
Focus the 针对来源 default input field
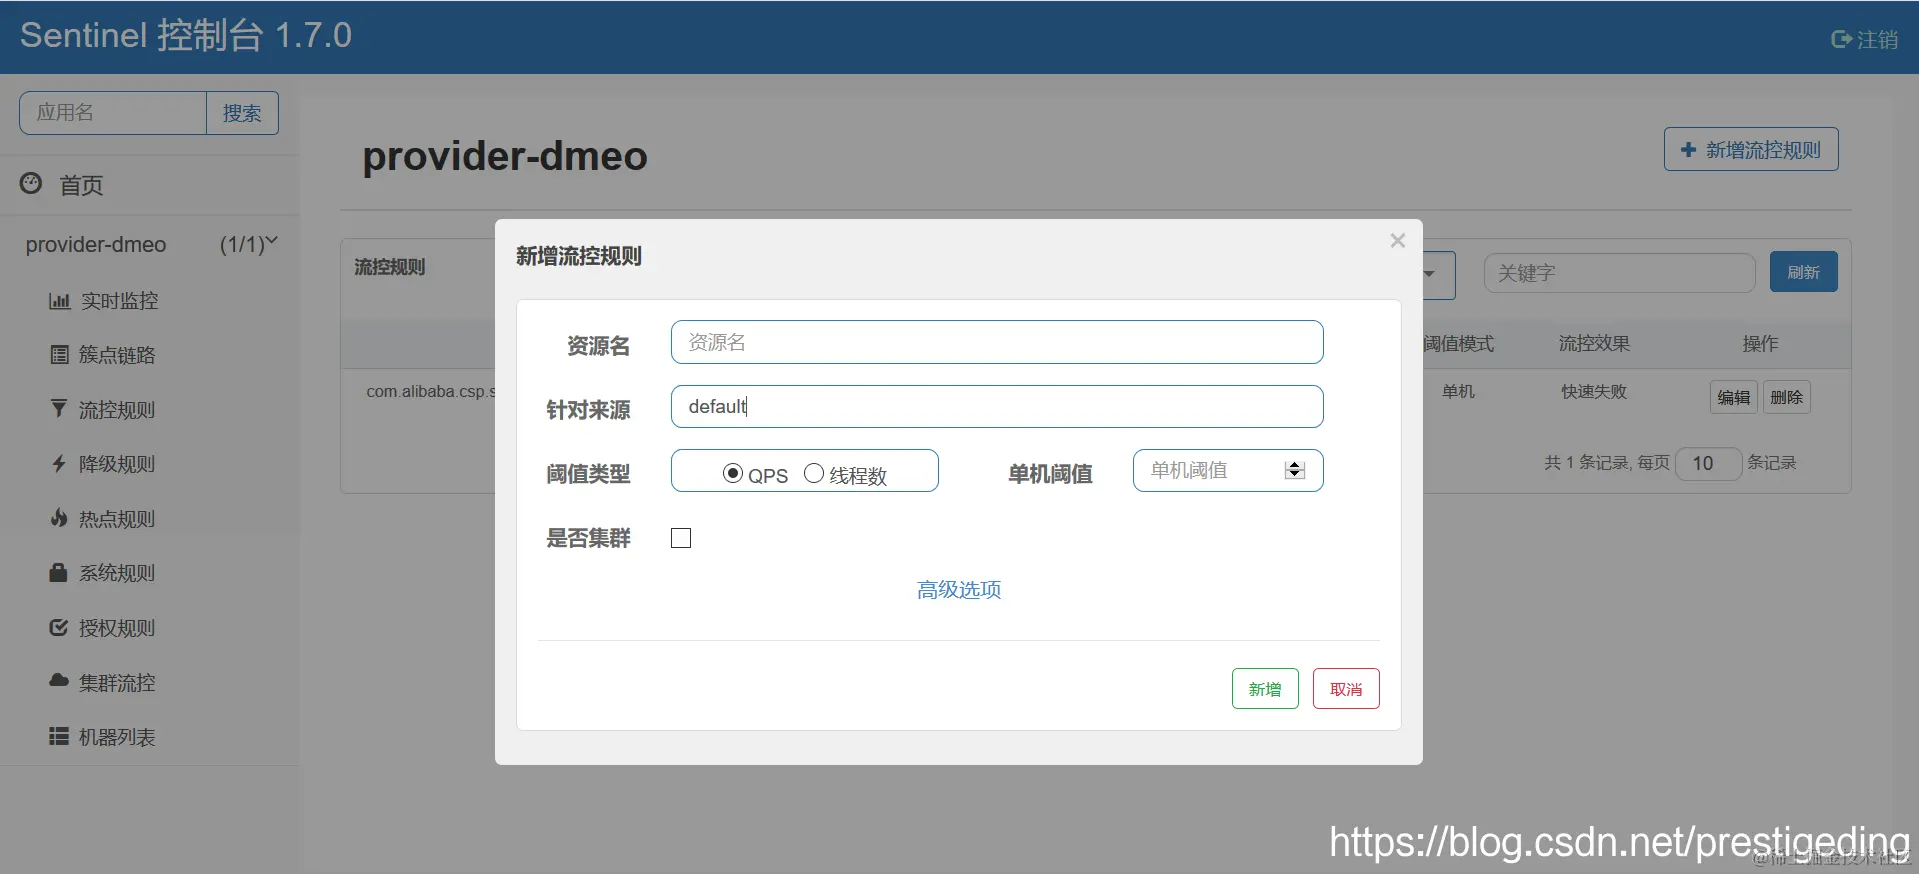click(x=997, y=406)
